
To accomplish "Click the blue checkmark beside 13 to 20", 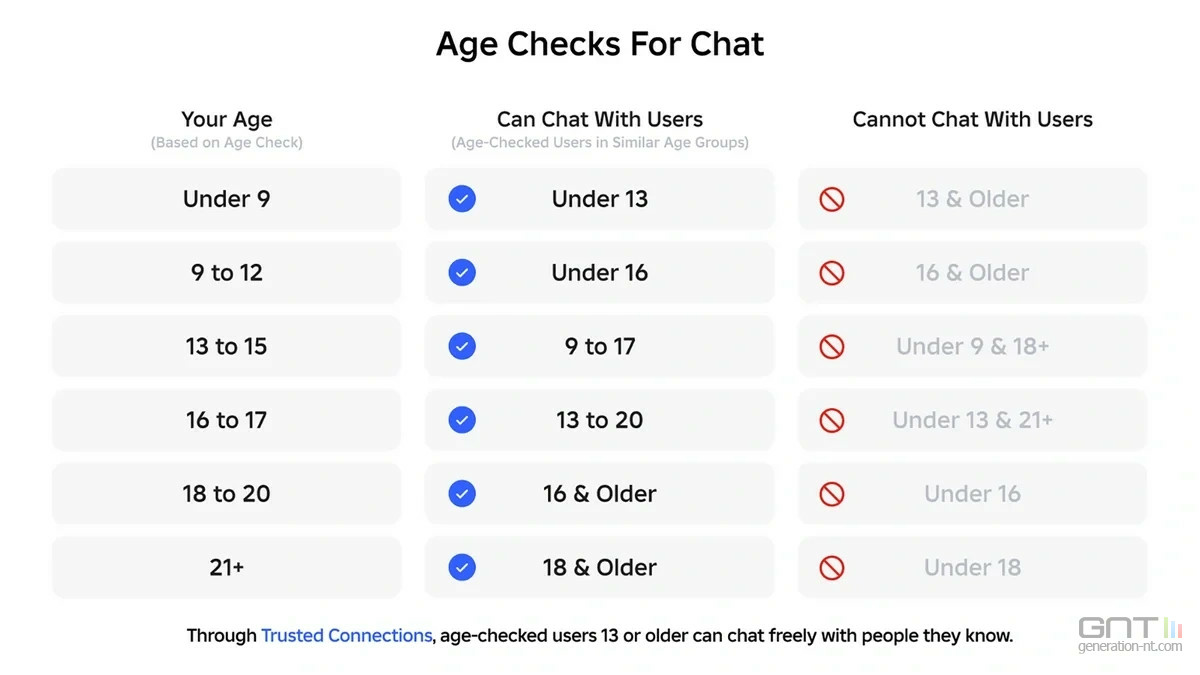I will (462, 420).
